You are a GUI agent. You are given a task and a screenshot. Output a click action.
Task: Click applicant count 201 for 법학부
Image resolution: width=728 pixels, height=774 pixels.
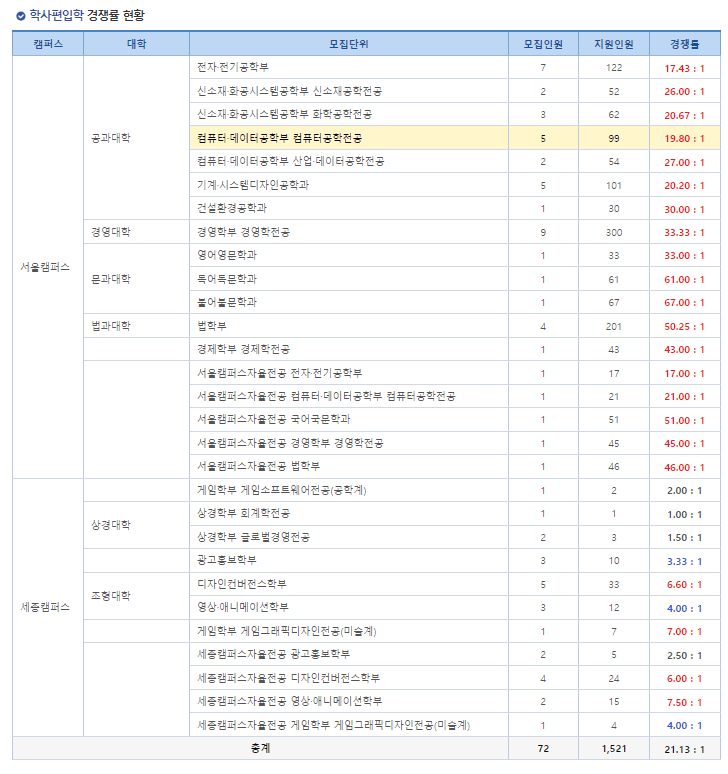[614, 326]
